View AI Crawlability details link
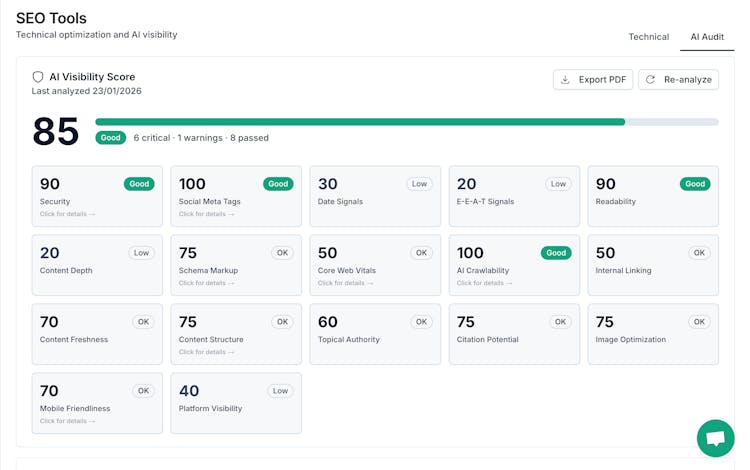Viewport: 750px width, 470px height. pyautogui.click(x=484, y=283)
